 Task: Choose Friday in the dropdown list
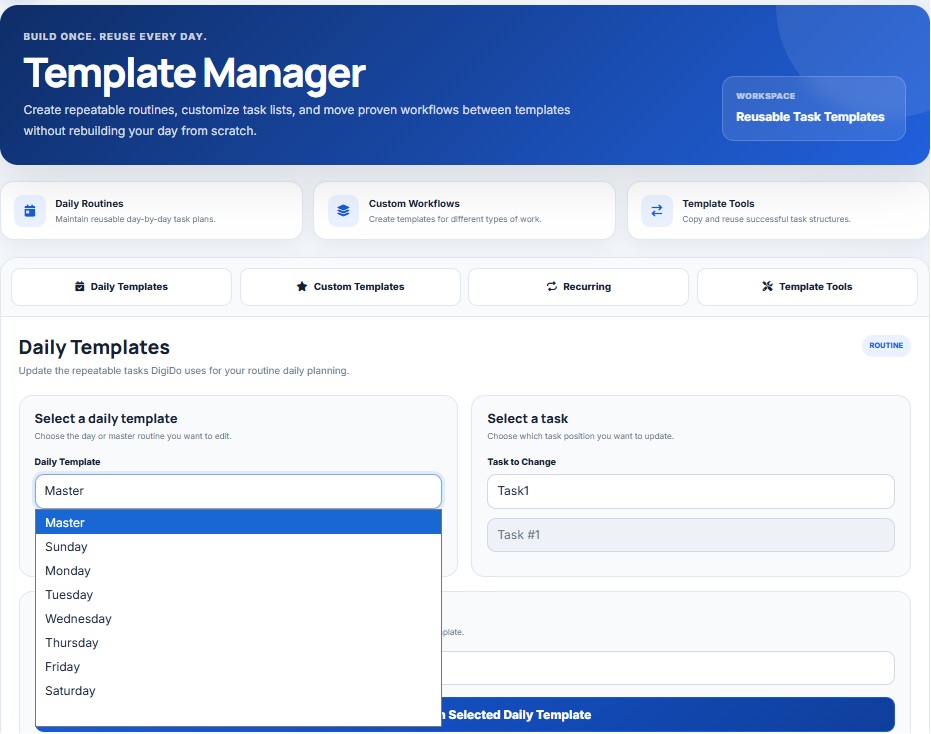click(x=238, y=667)
